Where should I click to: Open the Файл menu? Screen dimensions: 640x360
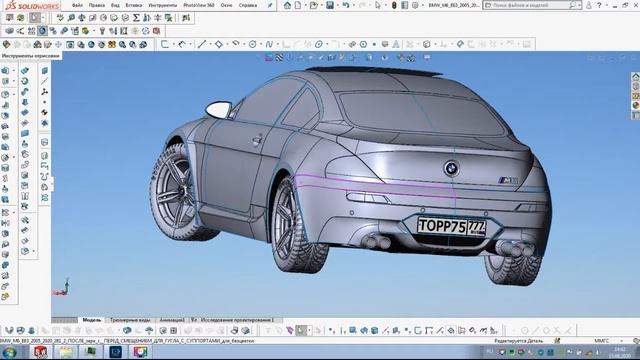point(77,5)
